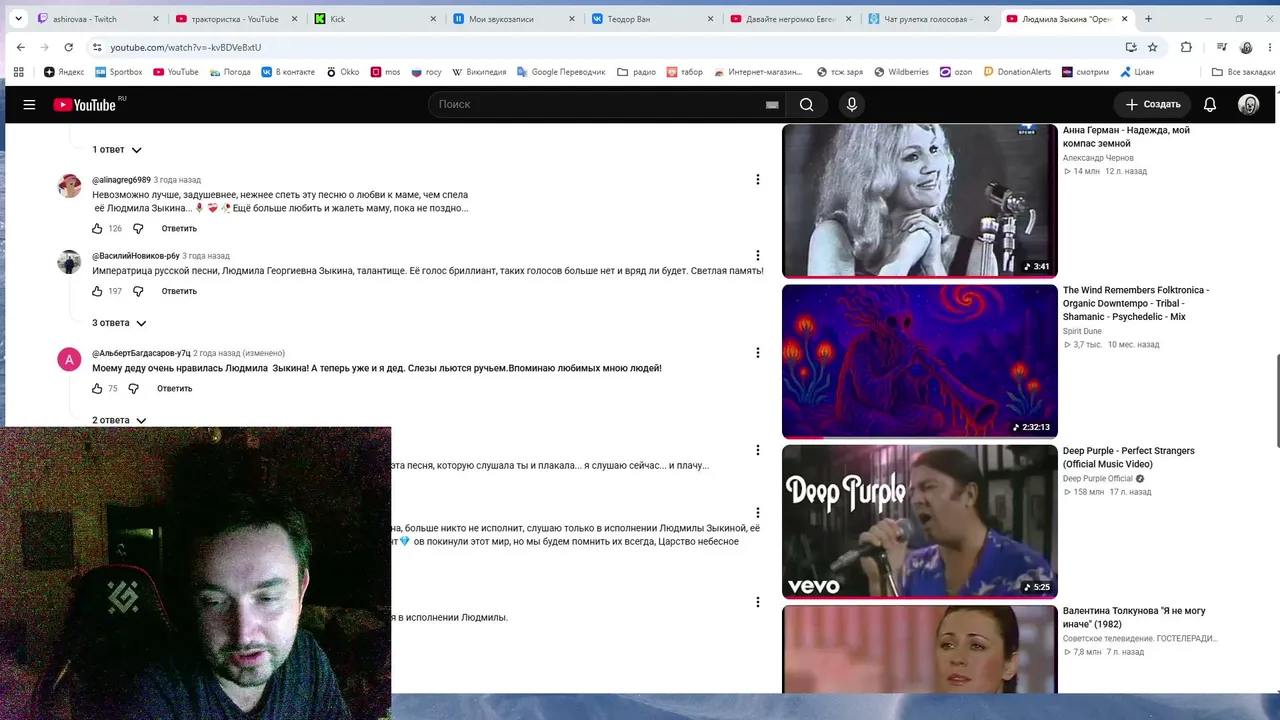1280x720 pixels.
Task: Play the Folktronica mix video thumbnail
Action: 919,361
